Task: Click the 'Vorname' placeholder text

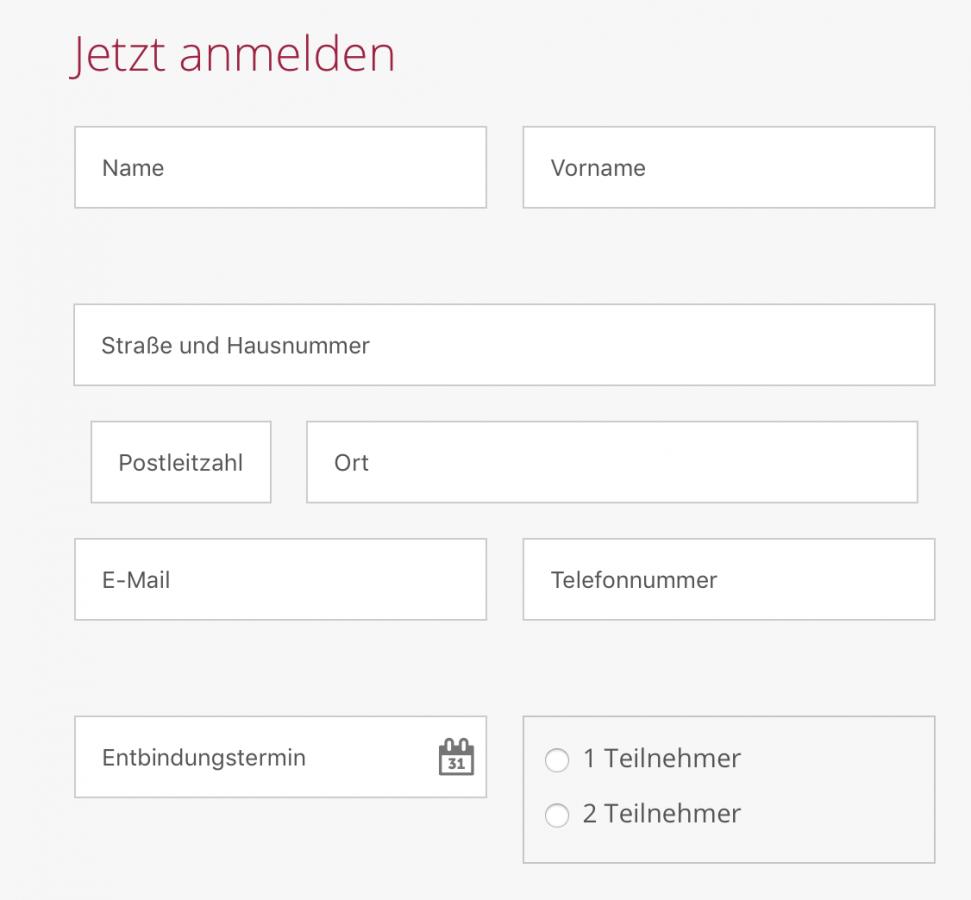Action: click(x=598, y=168)
